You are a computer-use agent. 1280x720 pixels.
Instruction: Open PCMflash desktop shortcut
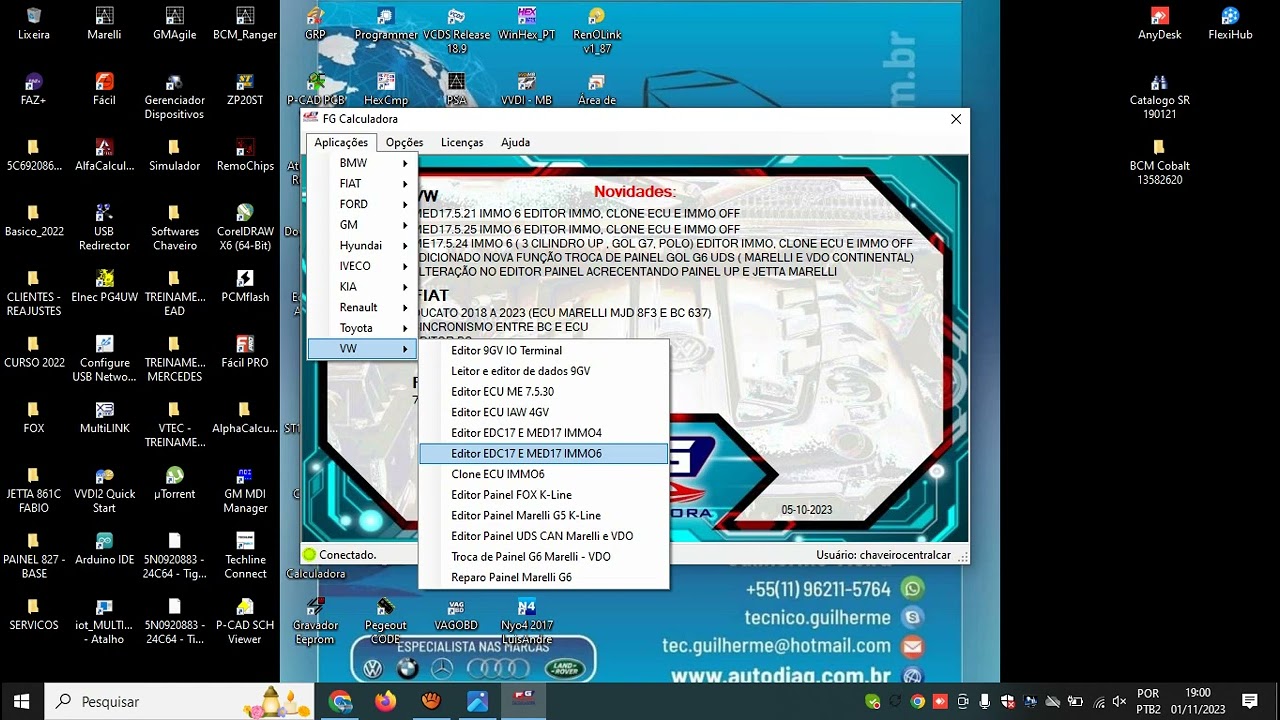[x=245, y=286]
